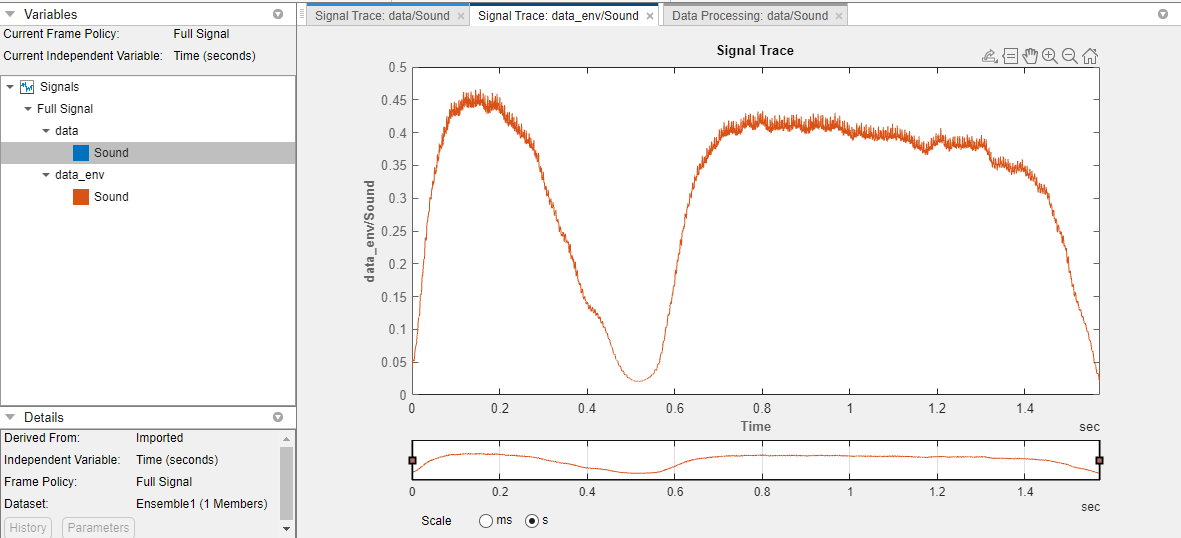Select the s scale radio button
This screenshot has width=1181, height=538.
click(532, 521)
